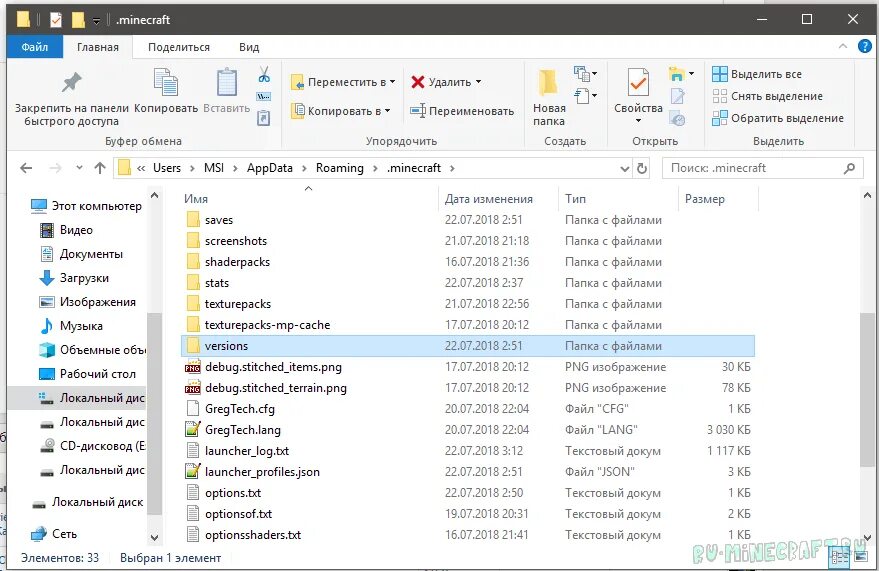
Task: Select the versions folder
Action: [469, 346]
